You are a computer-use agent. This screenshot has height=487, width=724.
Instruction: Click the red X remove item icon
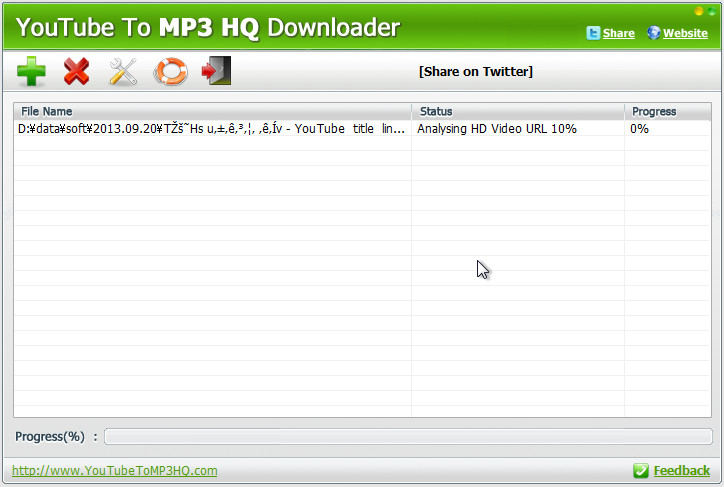(x=77, y=71)
